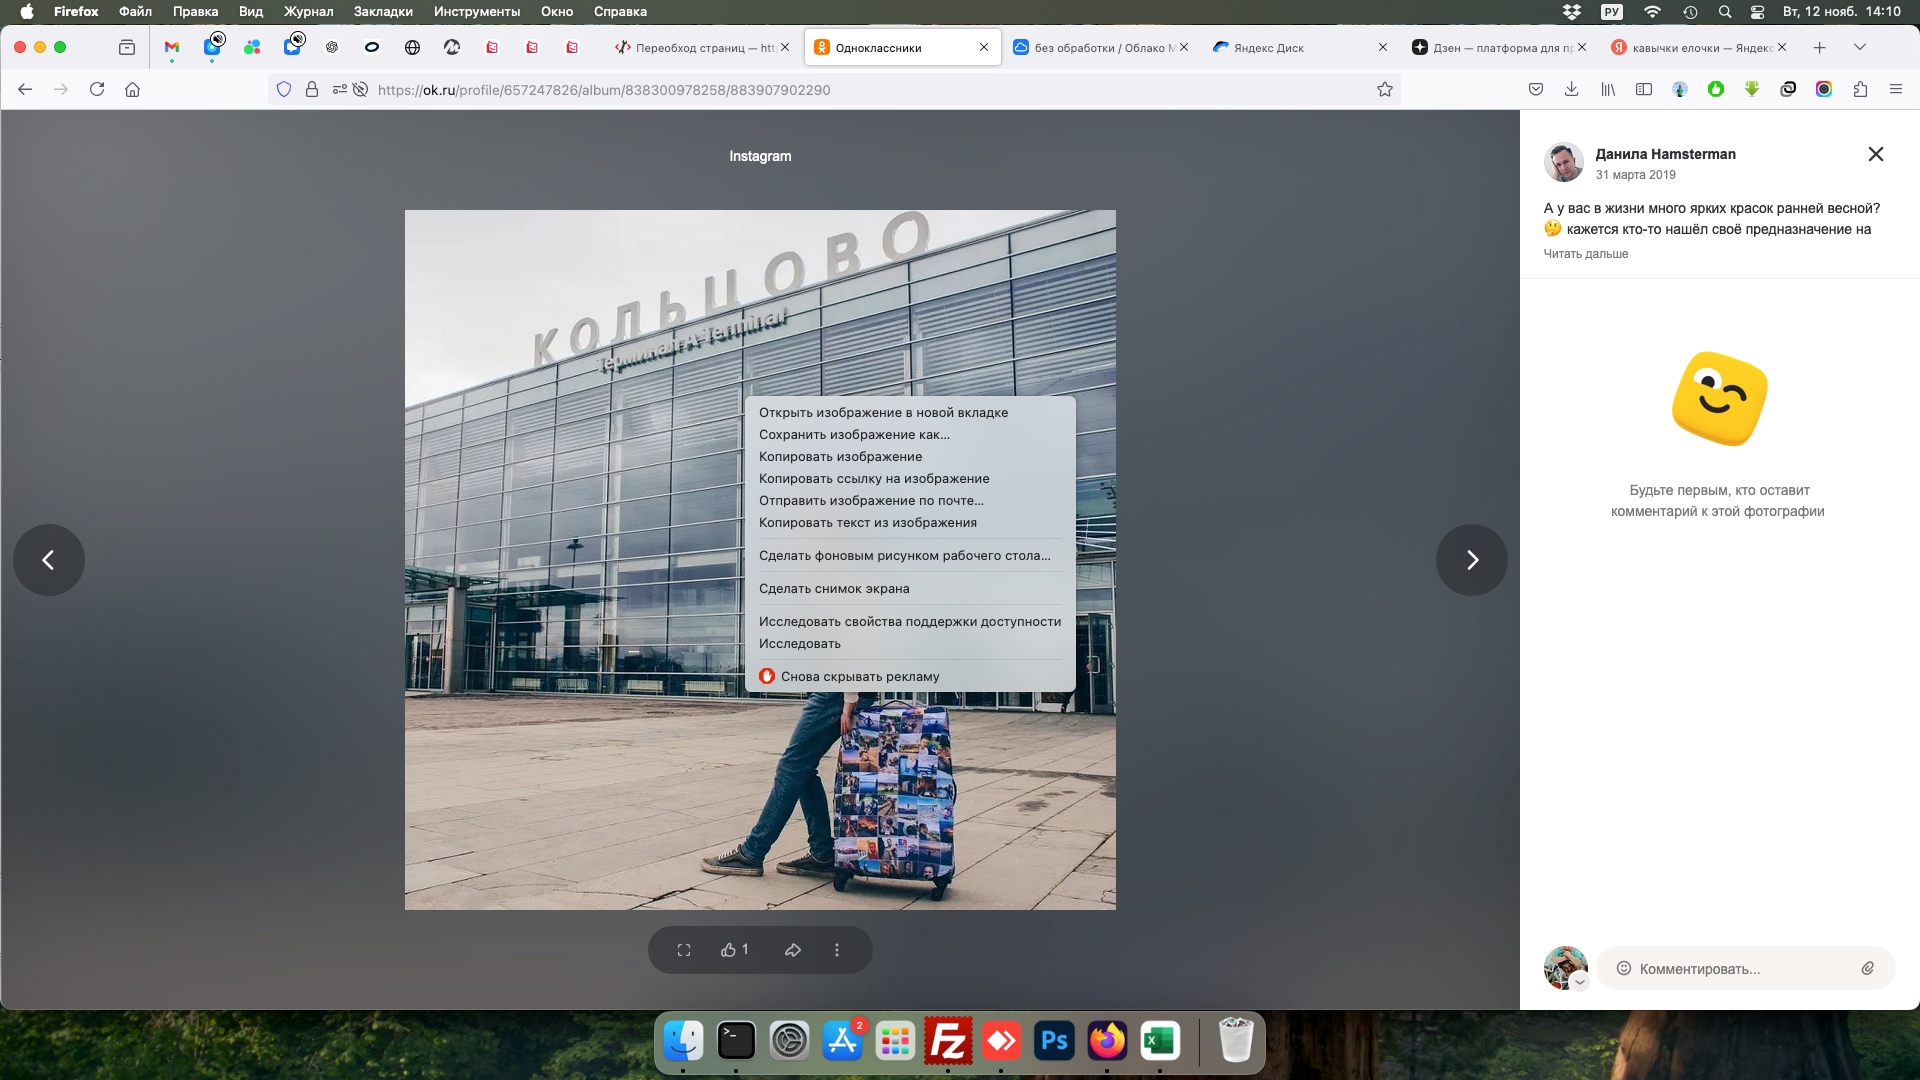The width and height of the screenshot is (1920, 1080).
Task: Share the photo using the arrow icon
Action: tap(793, 950)
